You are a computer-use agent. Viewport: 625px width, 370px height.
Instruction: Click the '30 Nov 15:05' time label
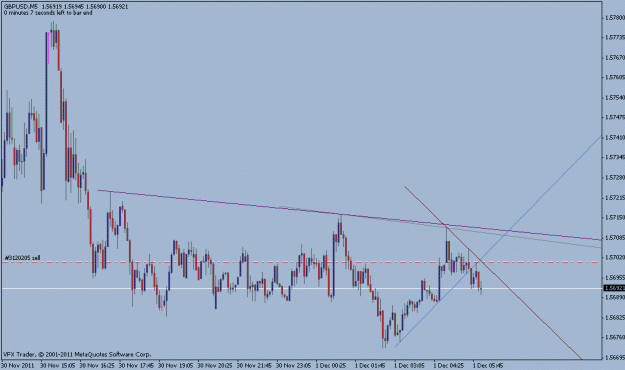click(x=58, y=365)
